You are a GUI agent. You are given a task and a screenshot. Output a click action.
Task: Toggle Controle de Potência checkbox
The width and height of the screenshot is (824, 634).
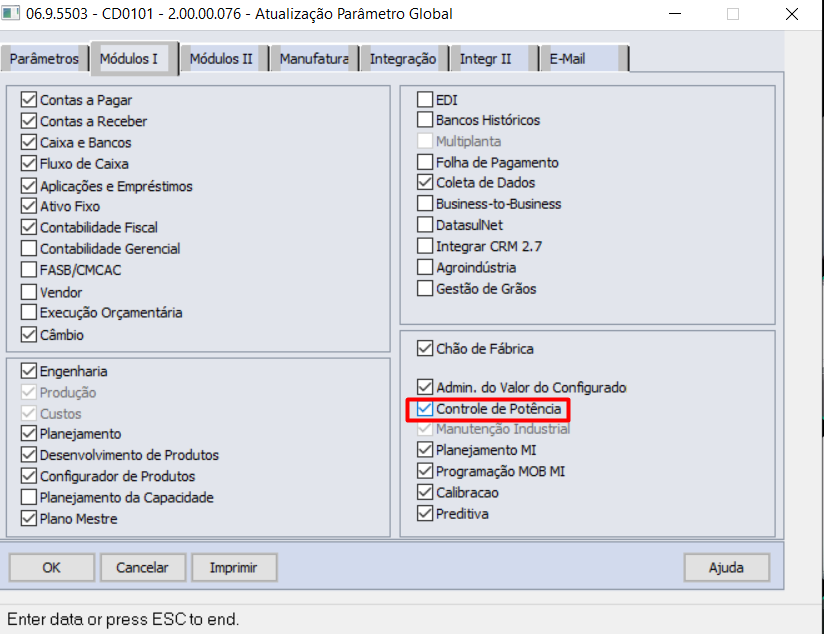tap(425, 409)
